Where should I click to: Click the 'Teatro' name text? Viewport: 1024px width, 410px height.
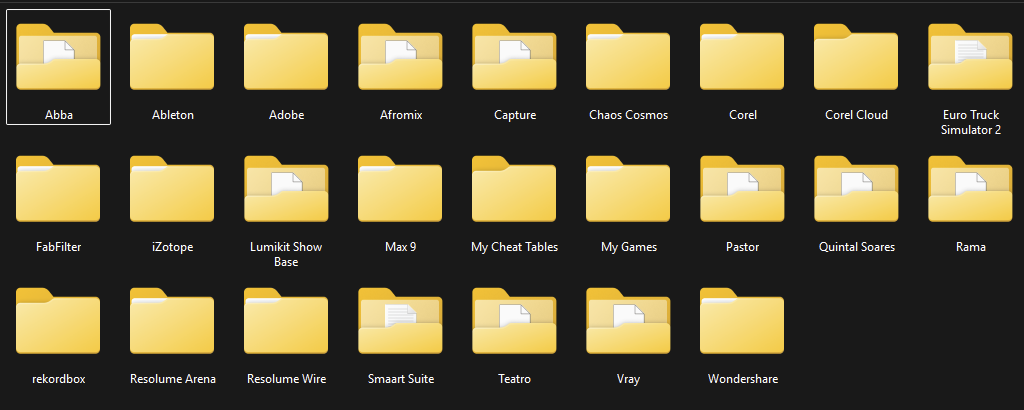click(515, 379)
